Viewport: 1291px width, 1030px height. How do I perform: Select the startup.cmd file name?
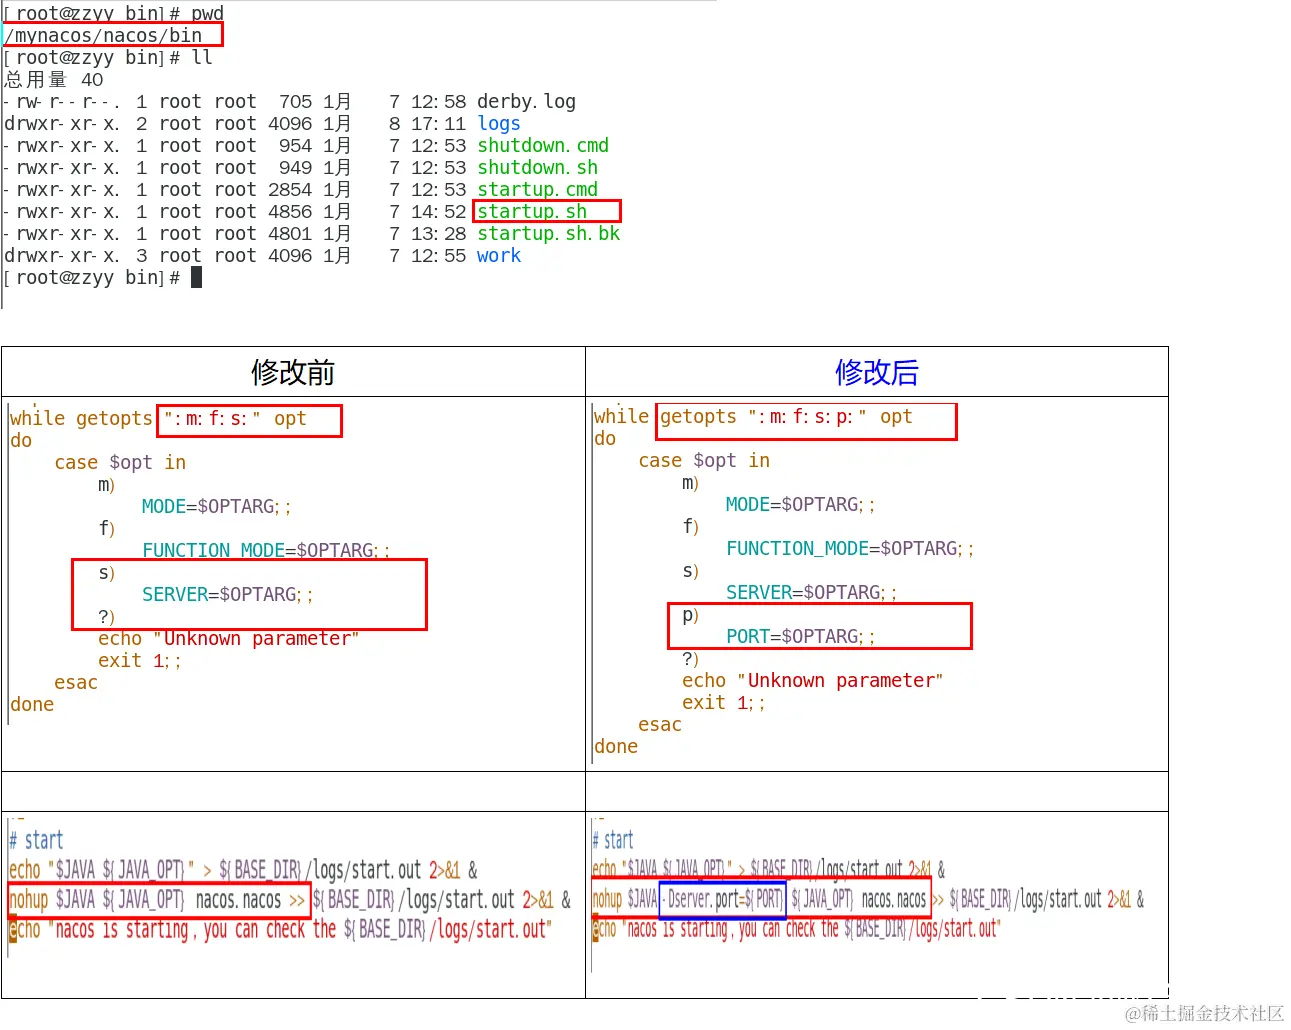[x=537, y=189]
